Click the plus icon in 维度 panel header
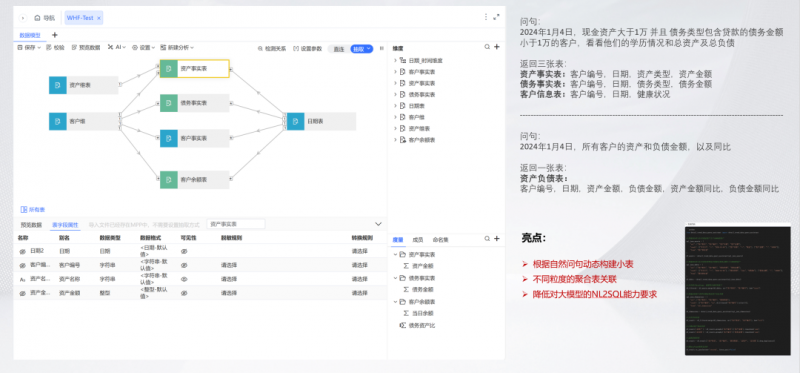 [x=497, y=47]
